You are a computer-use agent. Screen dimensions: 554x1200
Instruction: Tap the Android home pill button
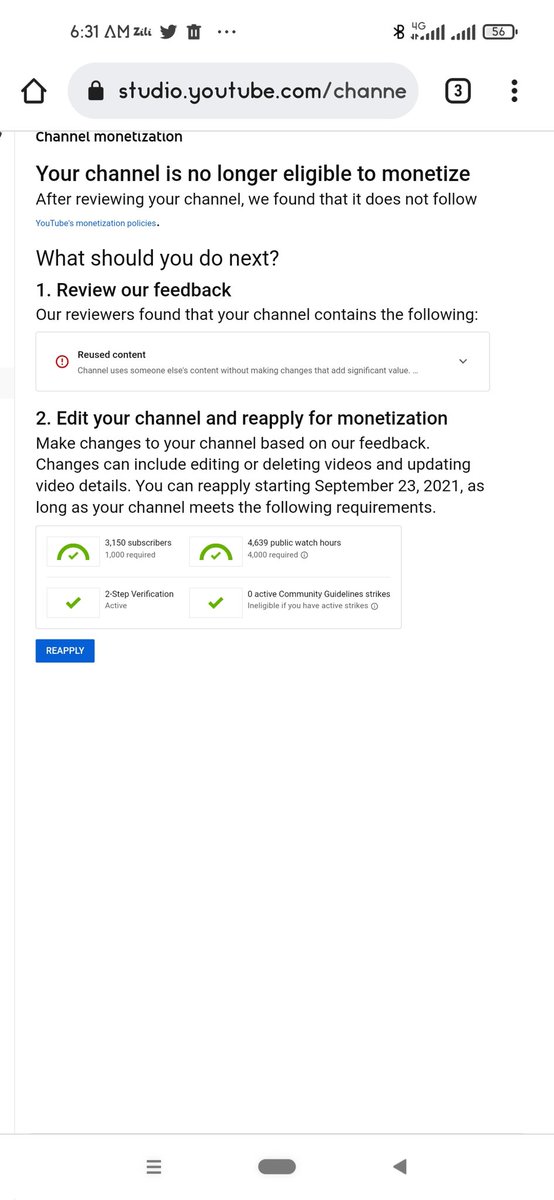(x=277, y=1166)
